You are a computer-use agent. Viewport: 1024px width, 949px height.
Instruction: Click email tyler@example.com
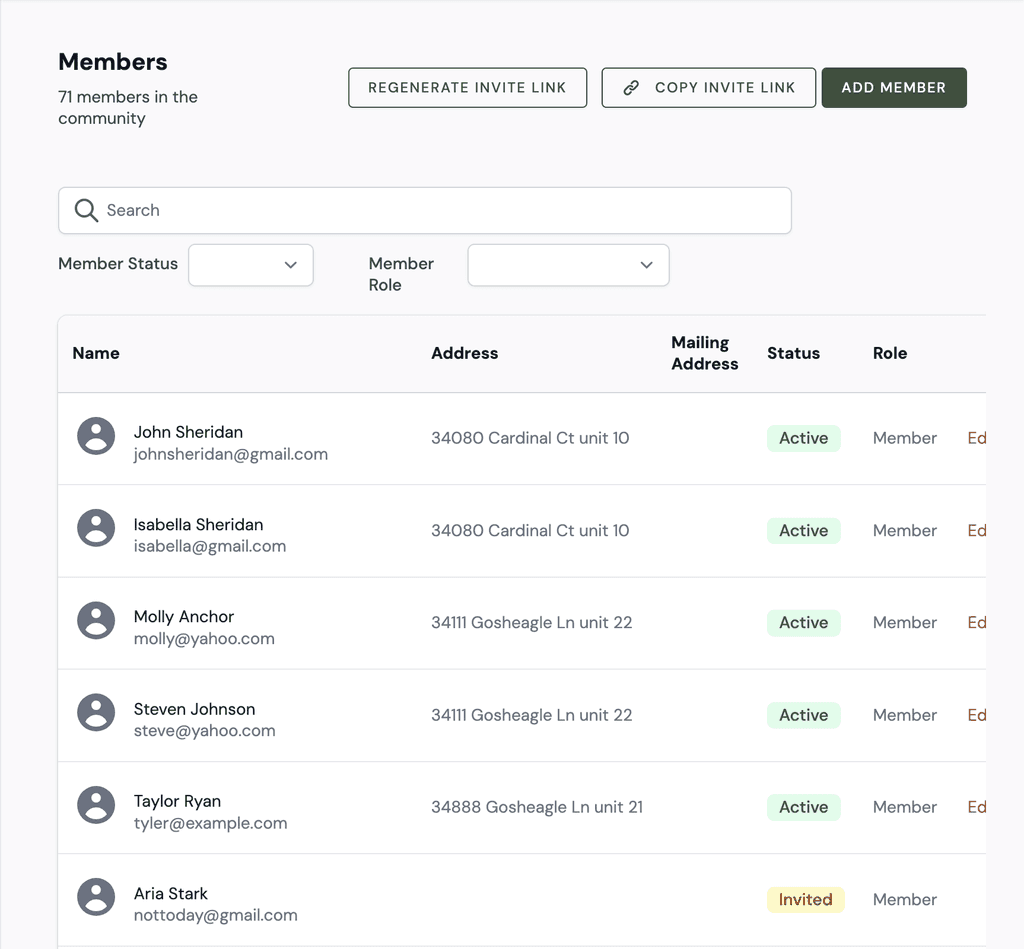pyautogui.click(x=210, y=824)
